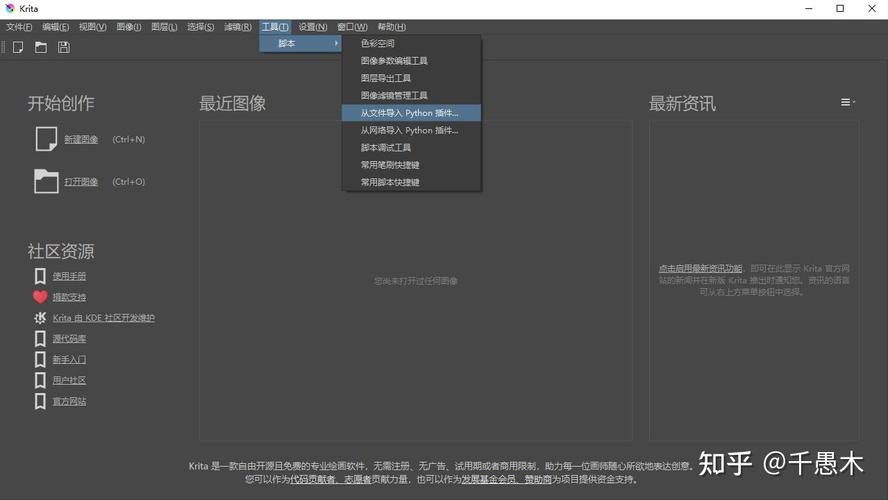Open the 使用手册 link
Image resolution: width=888 pixels, height=500 pixels.
69,276
